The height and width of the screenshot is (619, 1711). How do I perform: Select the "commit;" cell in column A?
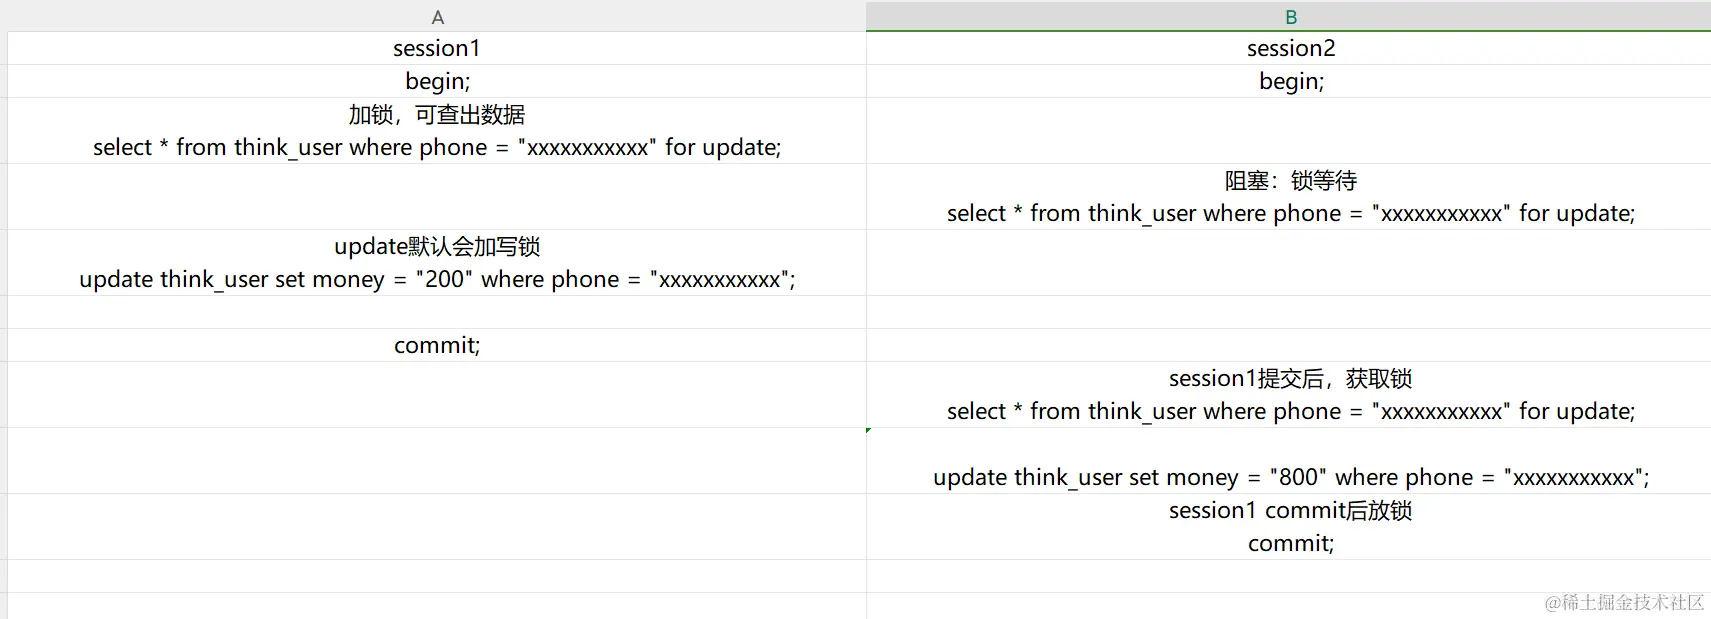click(x=437, y=345)
